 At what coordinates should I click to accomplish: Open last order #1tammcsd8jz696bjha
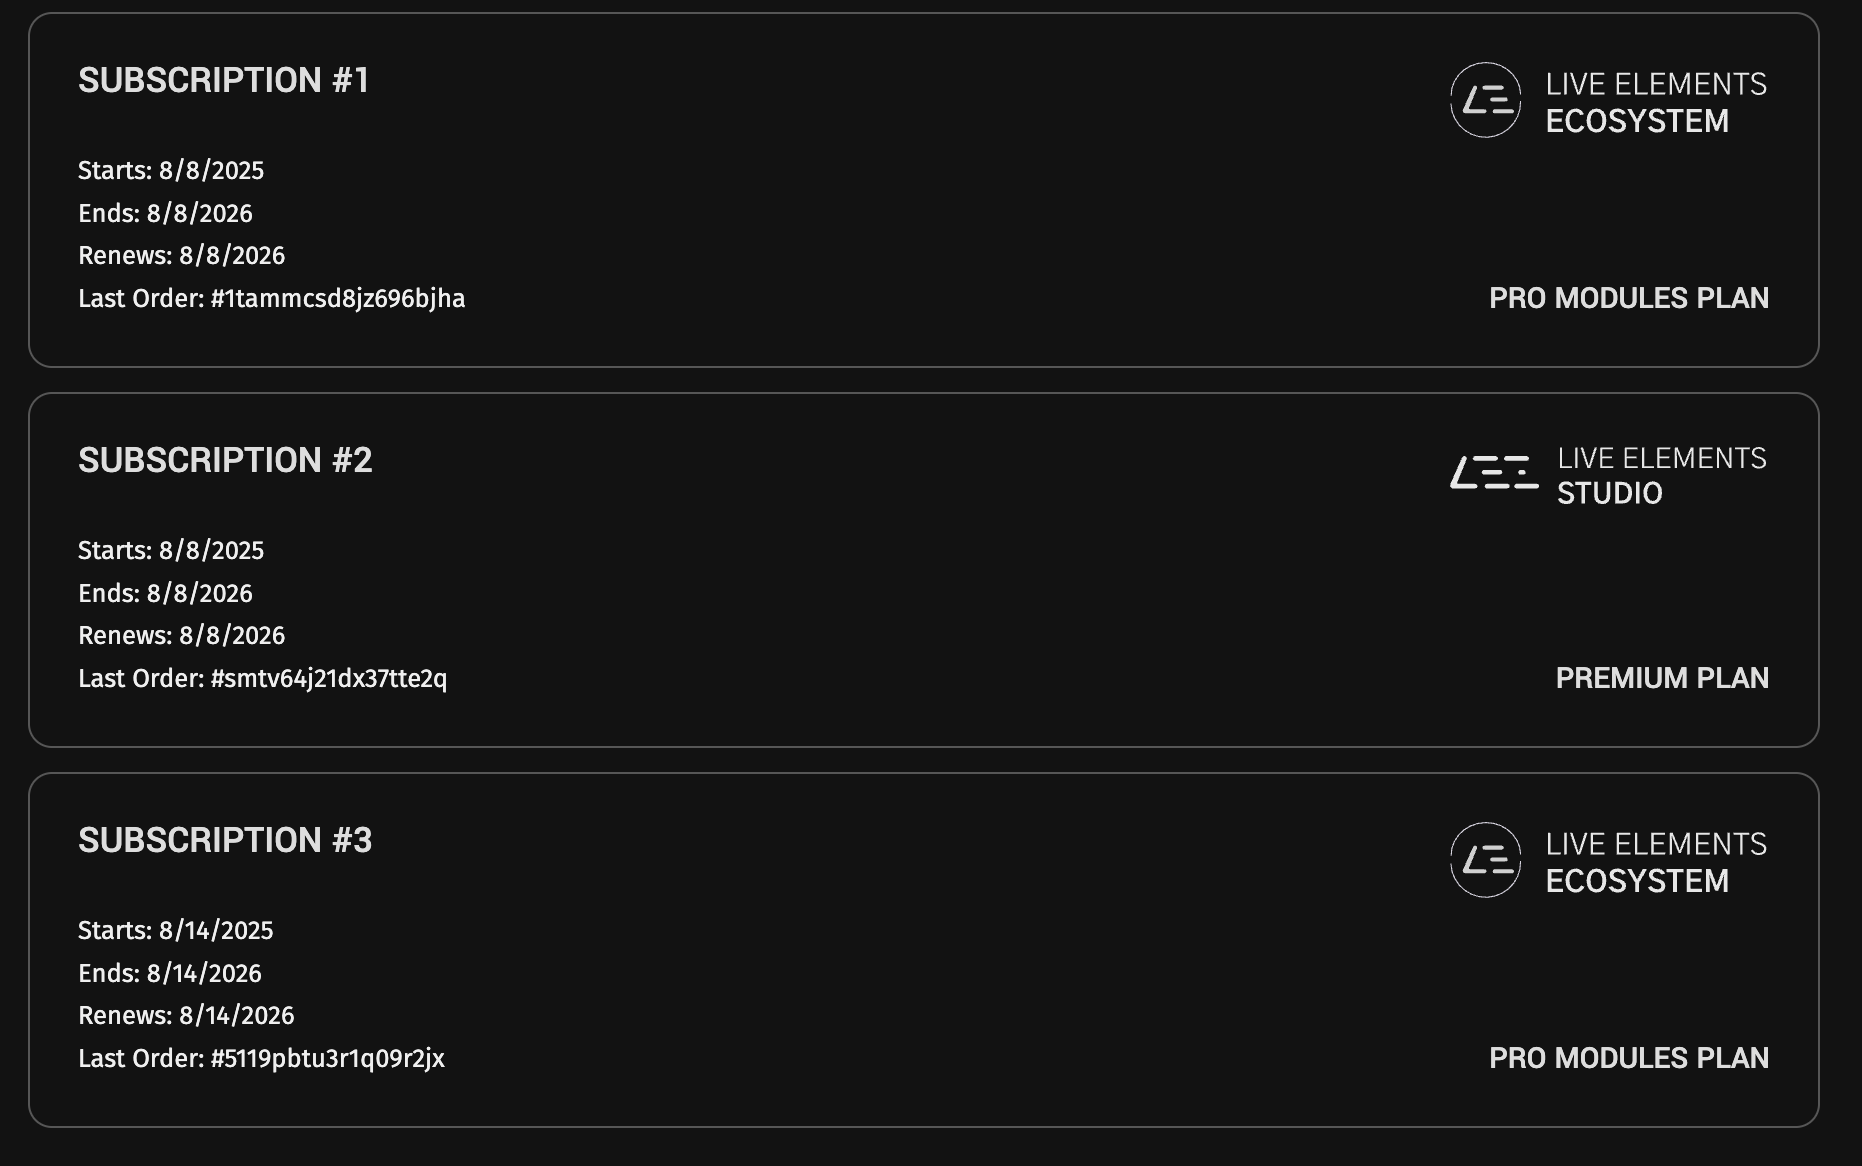[337, 298]
